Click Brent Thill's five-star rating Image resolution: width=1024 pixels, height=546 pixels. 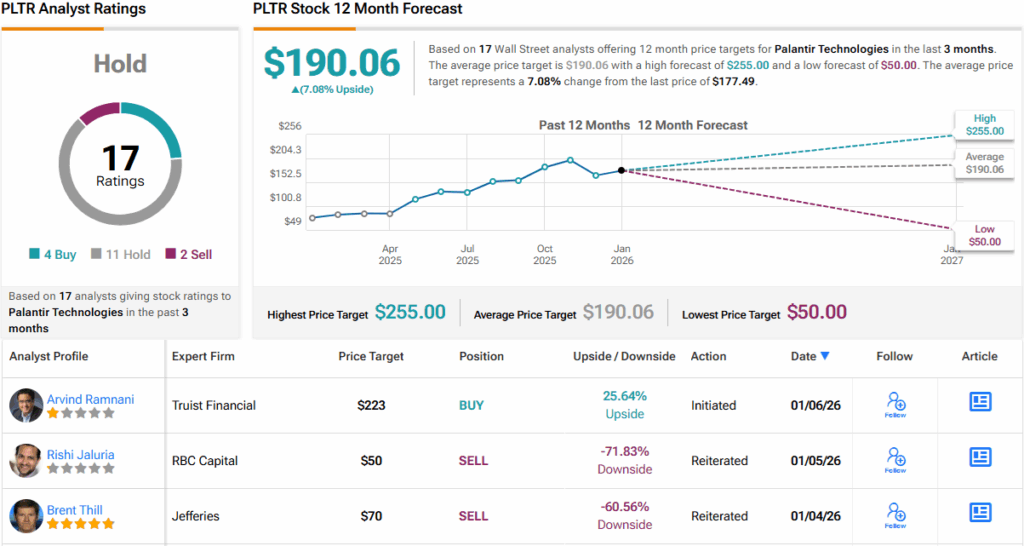tap(81, 524)
